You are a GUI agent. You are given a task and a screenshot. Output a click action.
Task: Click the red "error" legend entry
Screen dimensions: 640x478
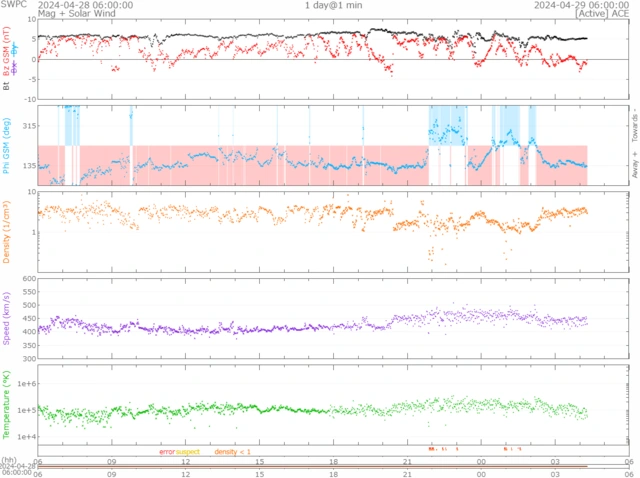coord(167,452)
